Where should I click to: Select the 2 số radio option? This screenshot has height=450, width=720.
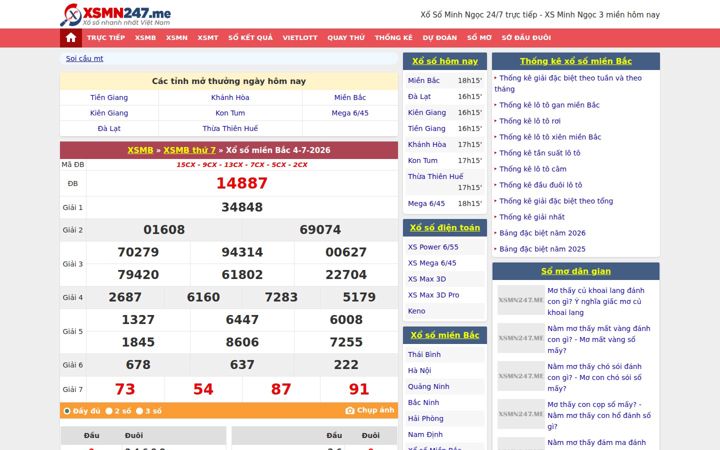(x=109, y=411)
